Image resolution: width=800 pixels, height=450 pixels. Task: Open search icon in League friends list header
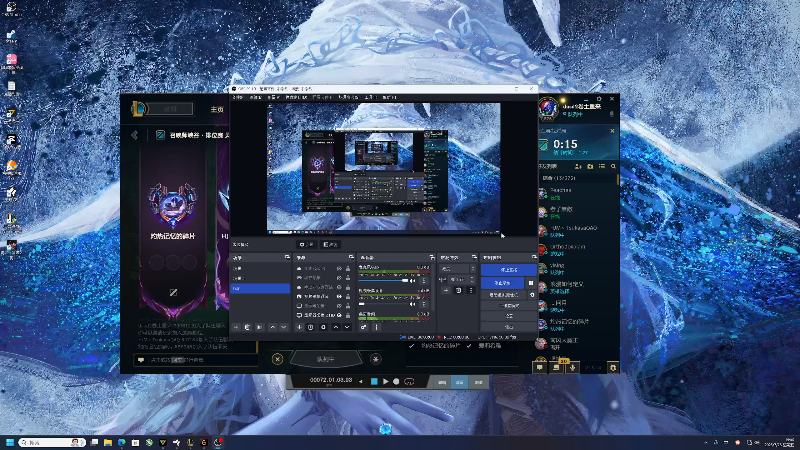pos(613,166)
